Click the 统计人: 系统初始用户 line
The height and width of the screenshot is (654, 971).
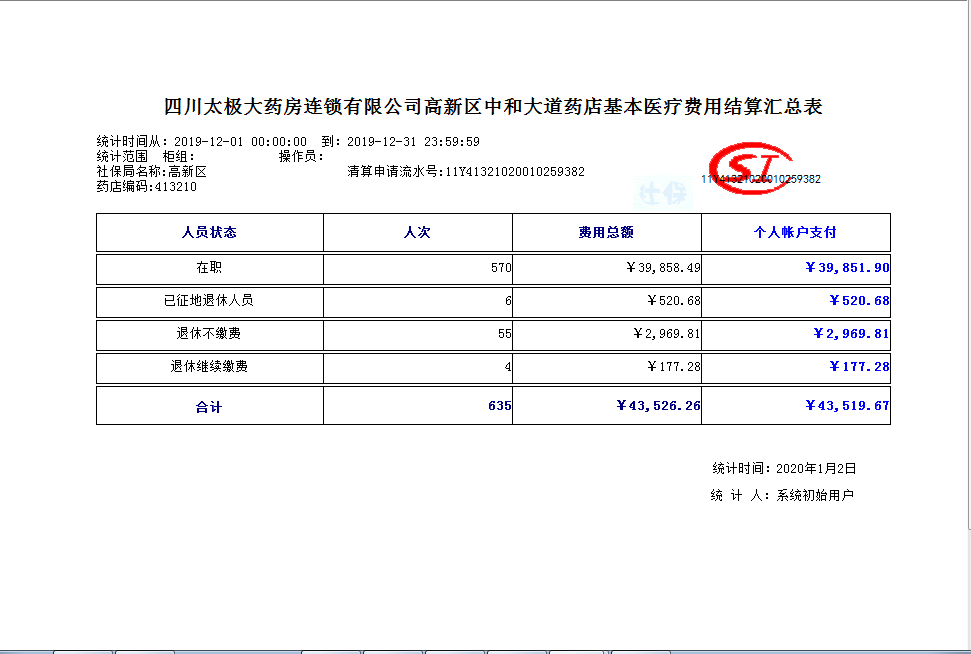(x=782, y=495)
